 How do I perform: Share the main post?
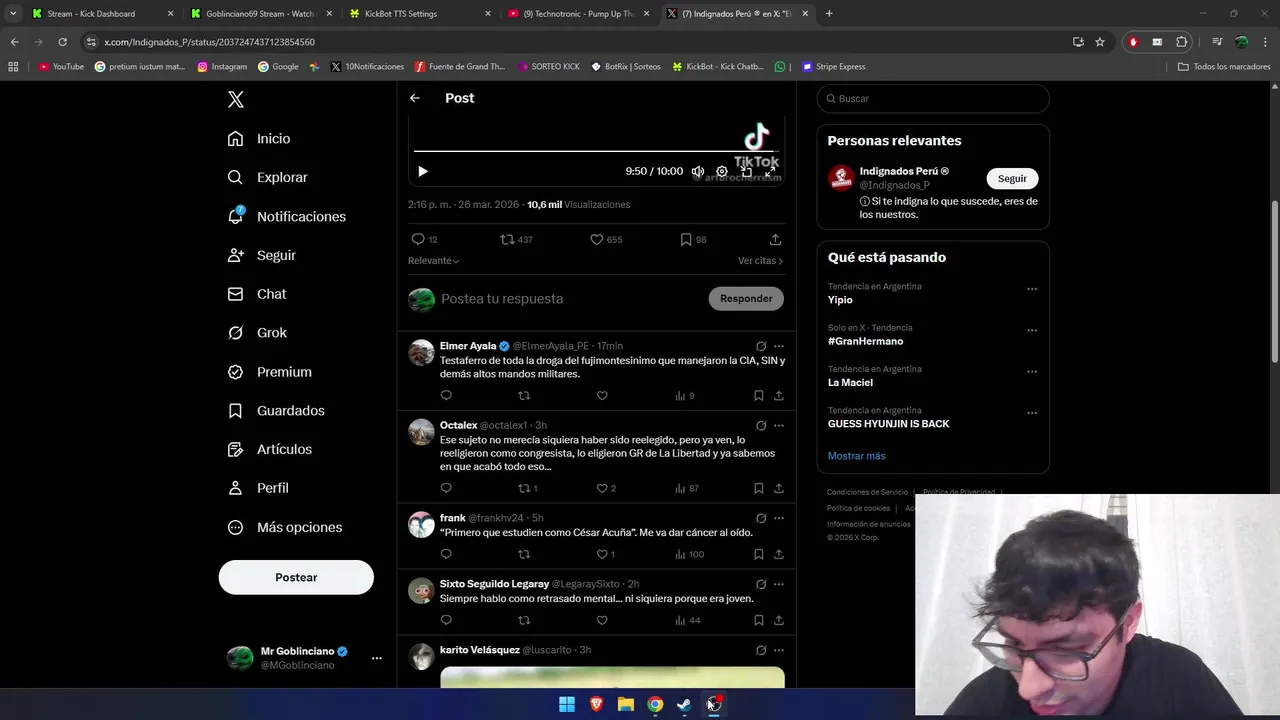click(775, 240)
